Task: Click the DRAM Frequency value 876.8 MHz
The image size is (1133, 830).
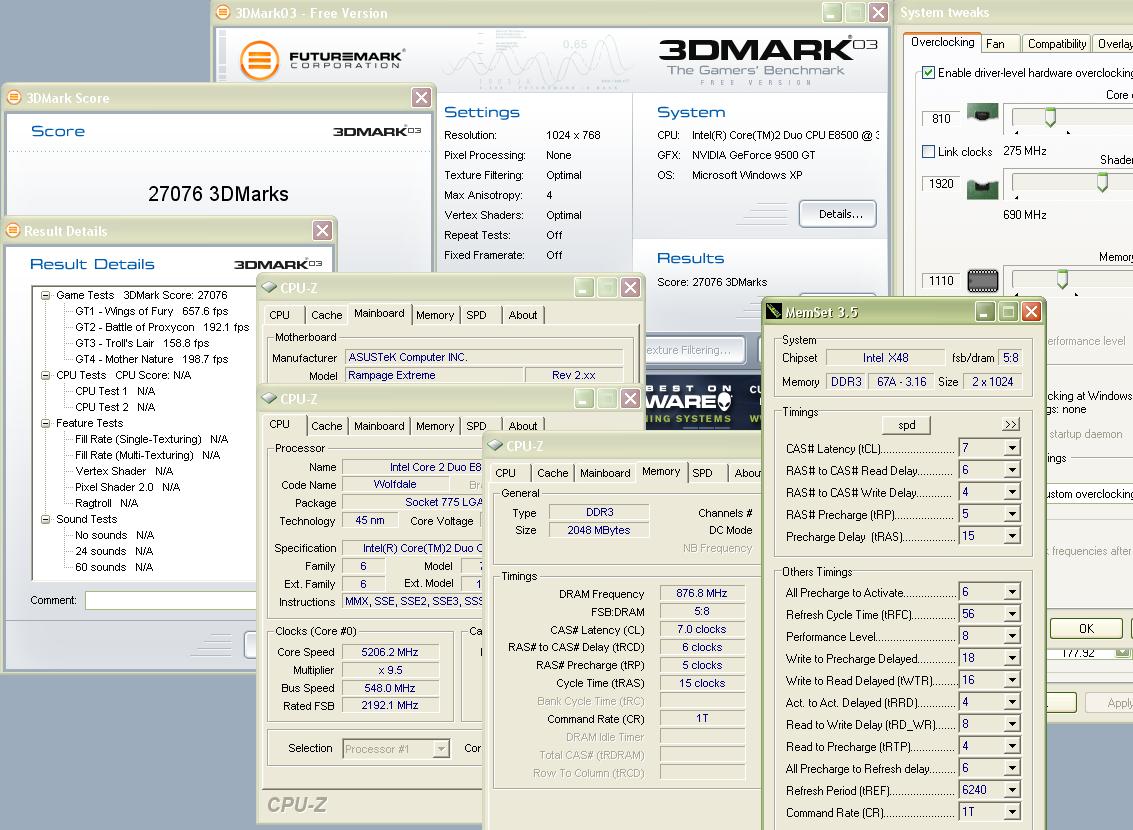Action: coord(702,593)
